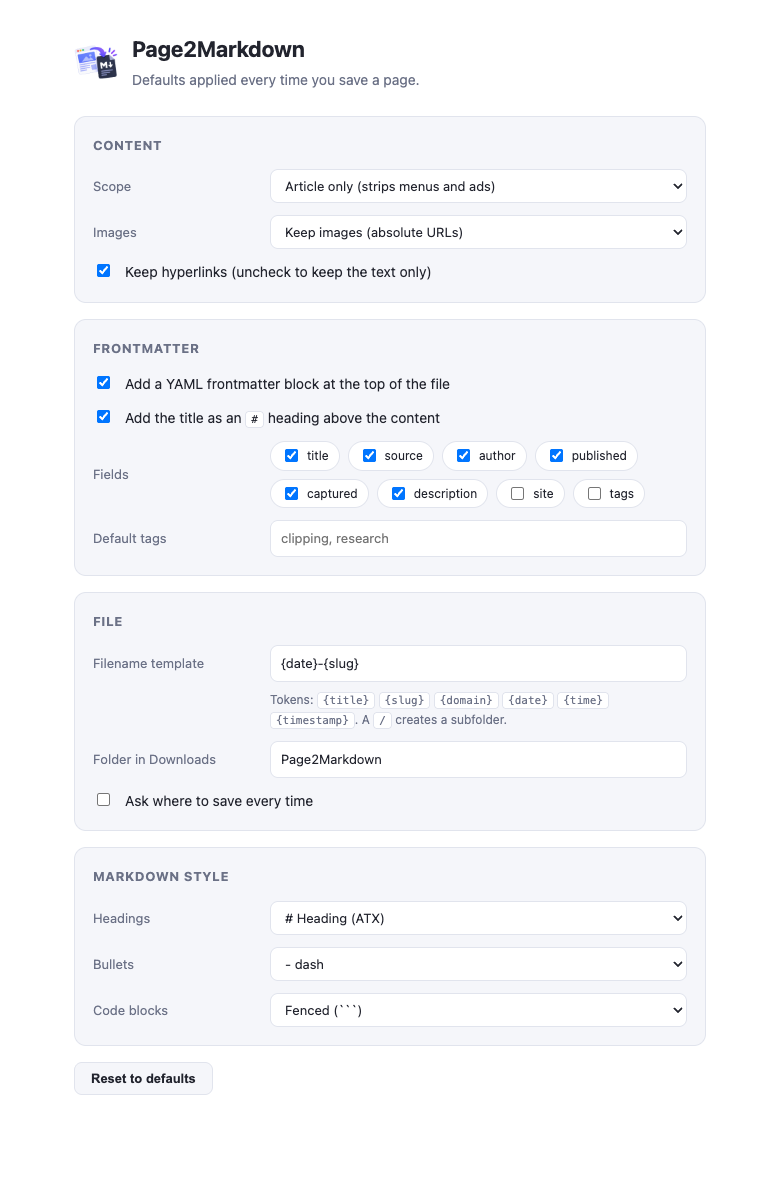Open the Images dropdown
The width and height of the screenshot is (780, 1180).
478,233
